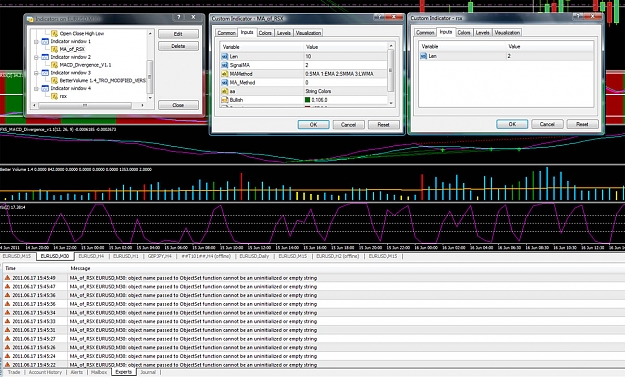Select the MACD_Divergence_V1.1 indicator icon
The height and width of the screenshot is (377, 625).
tap(54, 65)
